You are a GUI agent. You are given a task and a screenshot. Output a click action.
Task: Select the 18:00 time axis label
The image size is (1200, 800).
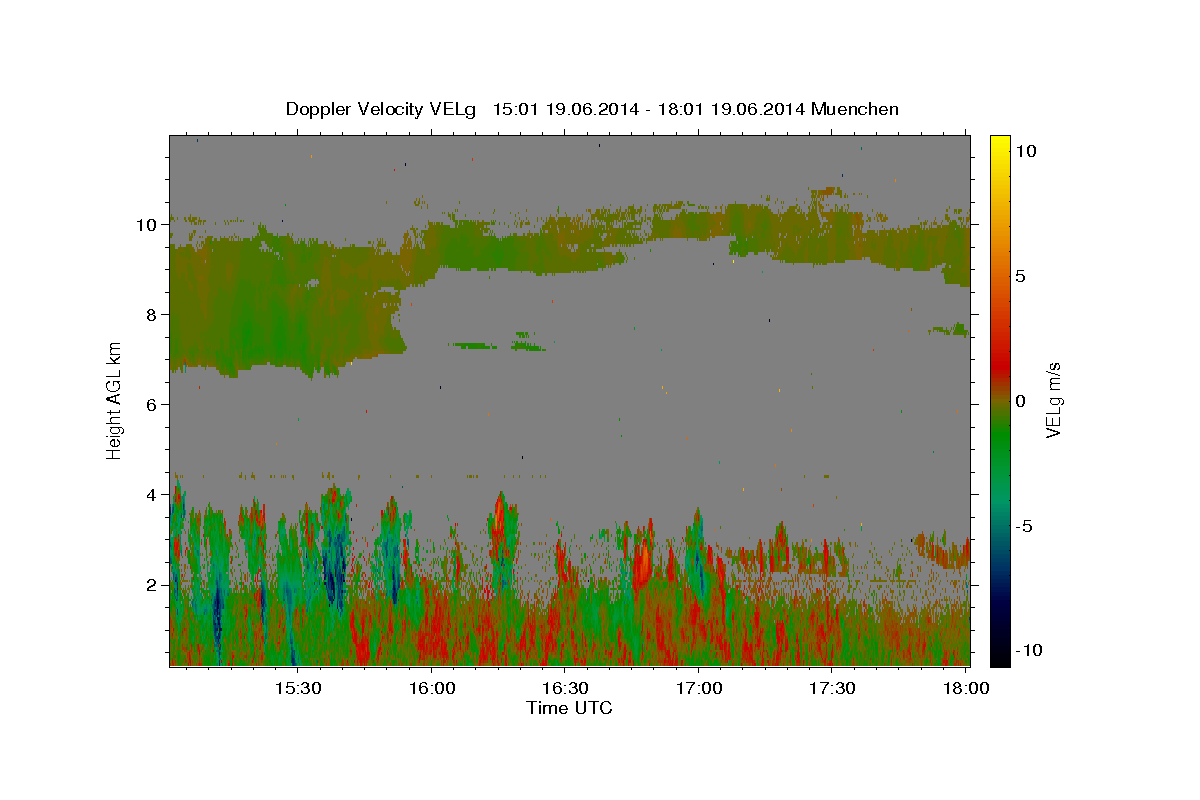[965, 689]
